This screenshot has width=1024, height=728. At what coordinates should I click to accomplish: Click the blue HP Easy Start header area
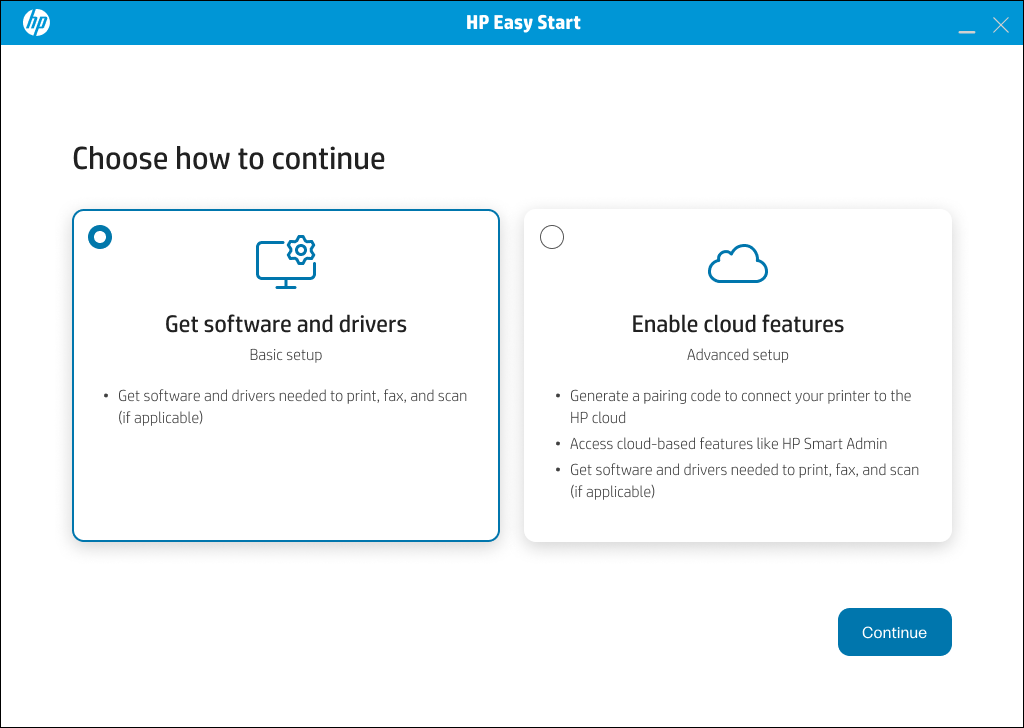coord(523,22)
